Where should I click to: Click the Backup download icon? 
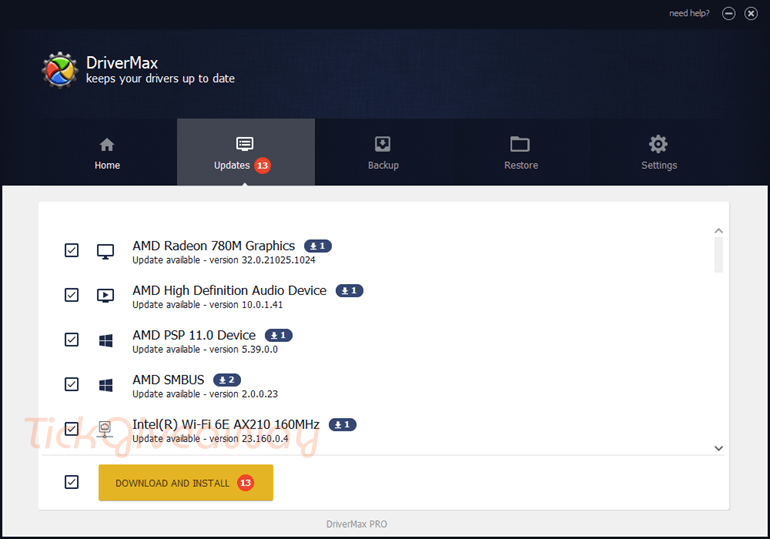point(383,144)
